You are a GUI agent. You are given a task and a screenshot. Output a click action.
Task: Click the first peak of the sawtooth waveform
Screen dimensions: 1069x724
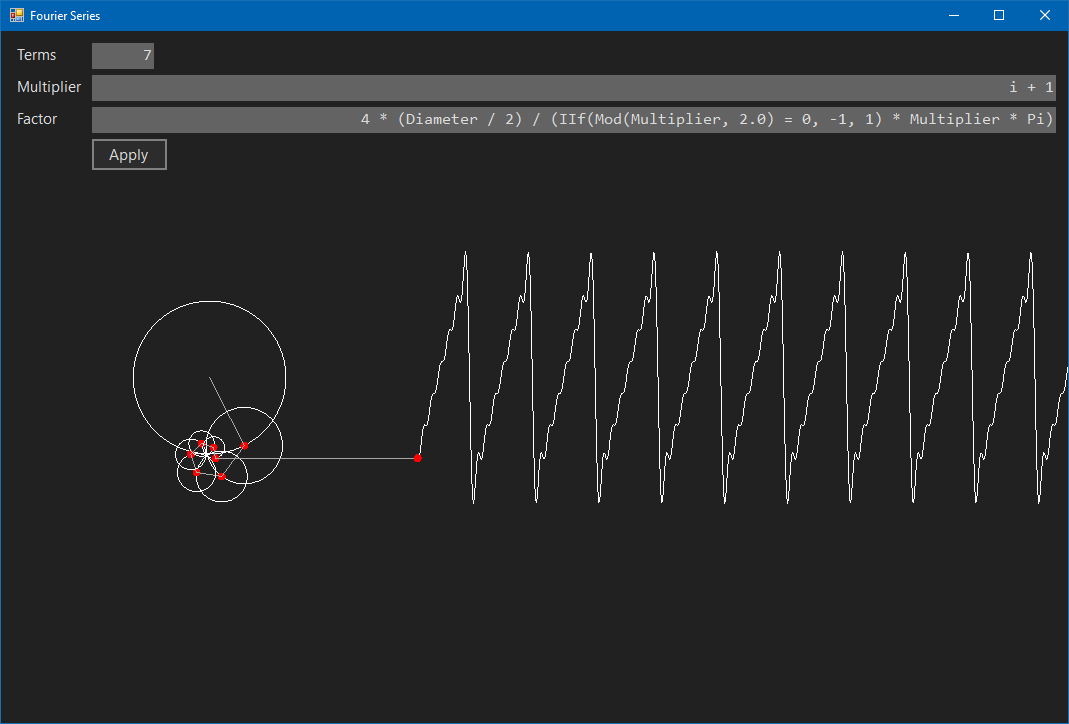pos(466,253)
